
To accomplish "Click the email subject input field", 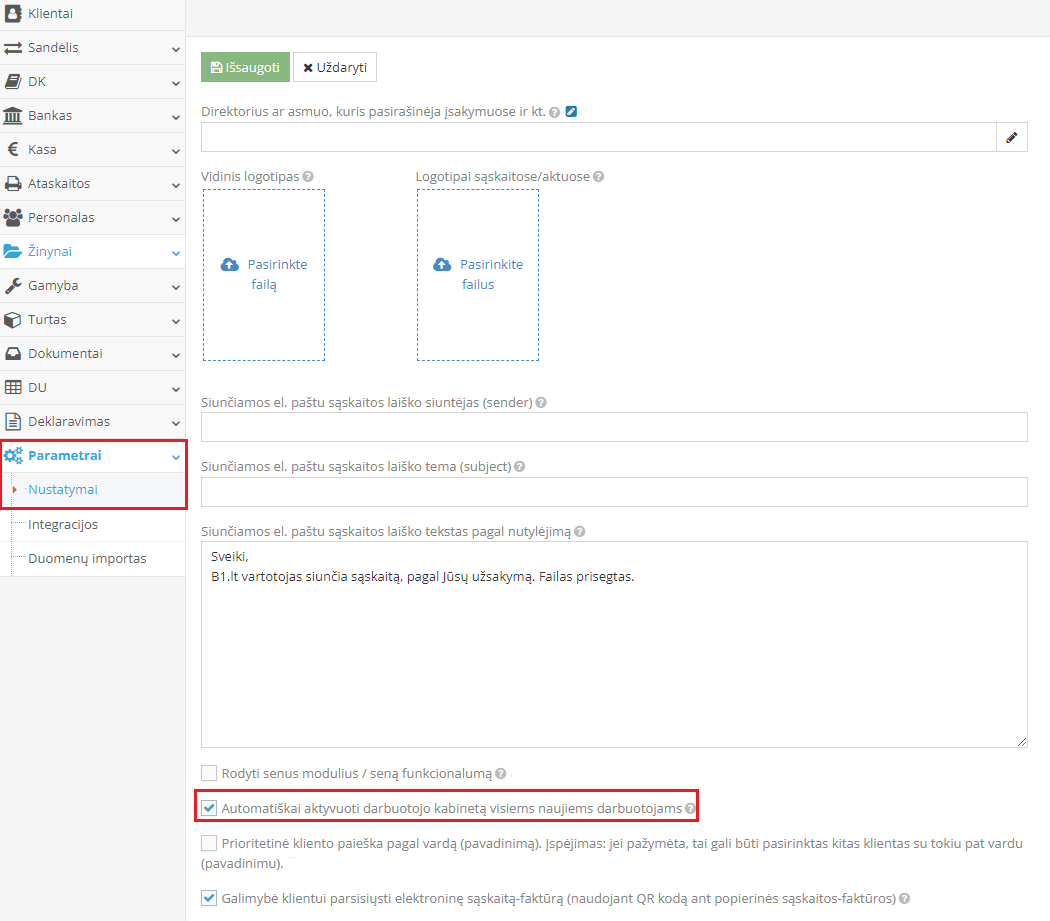I will [x=614, y=492].
